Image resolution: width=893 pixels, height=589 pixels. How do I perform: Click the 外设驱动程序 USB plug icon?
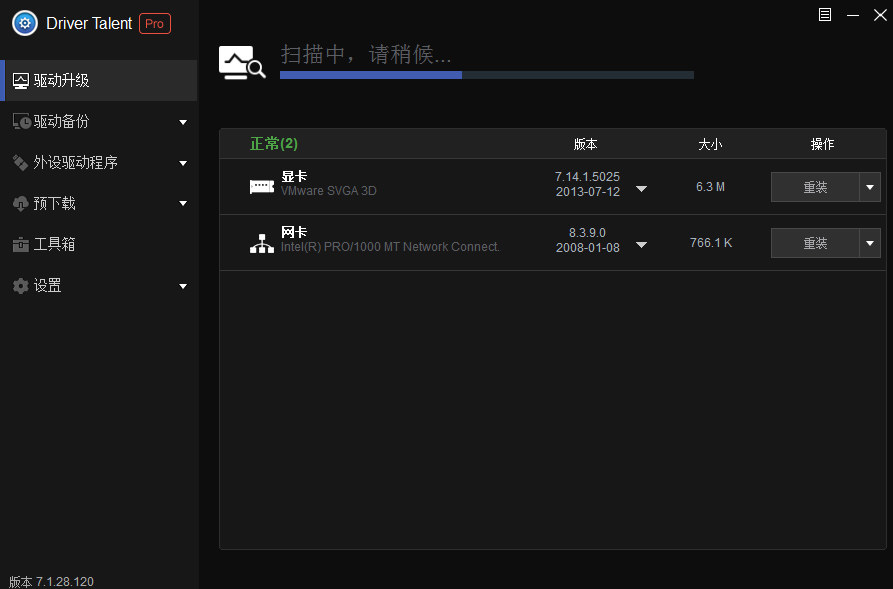(x=21, y=162)
